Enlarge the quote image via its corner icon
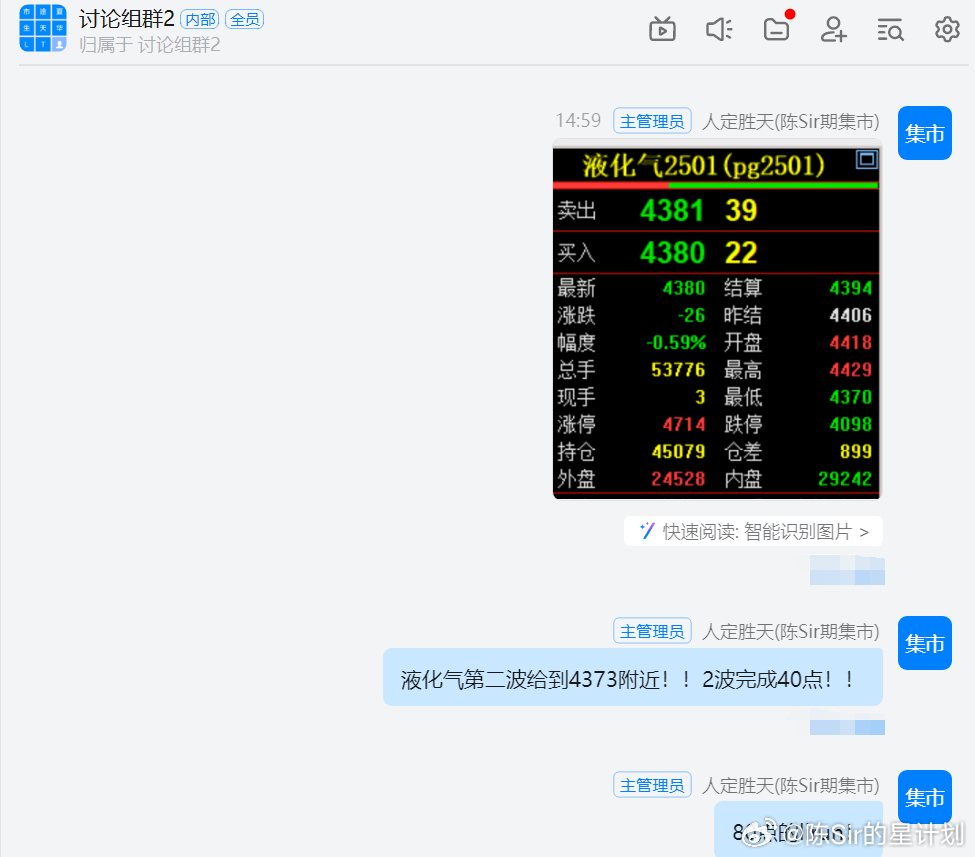Screen dimensions: 975x857 [865, 160]
